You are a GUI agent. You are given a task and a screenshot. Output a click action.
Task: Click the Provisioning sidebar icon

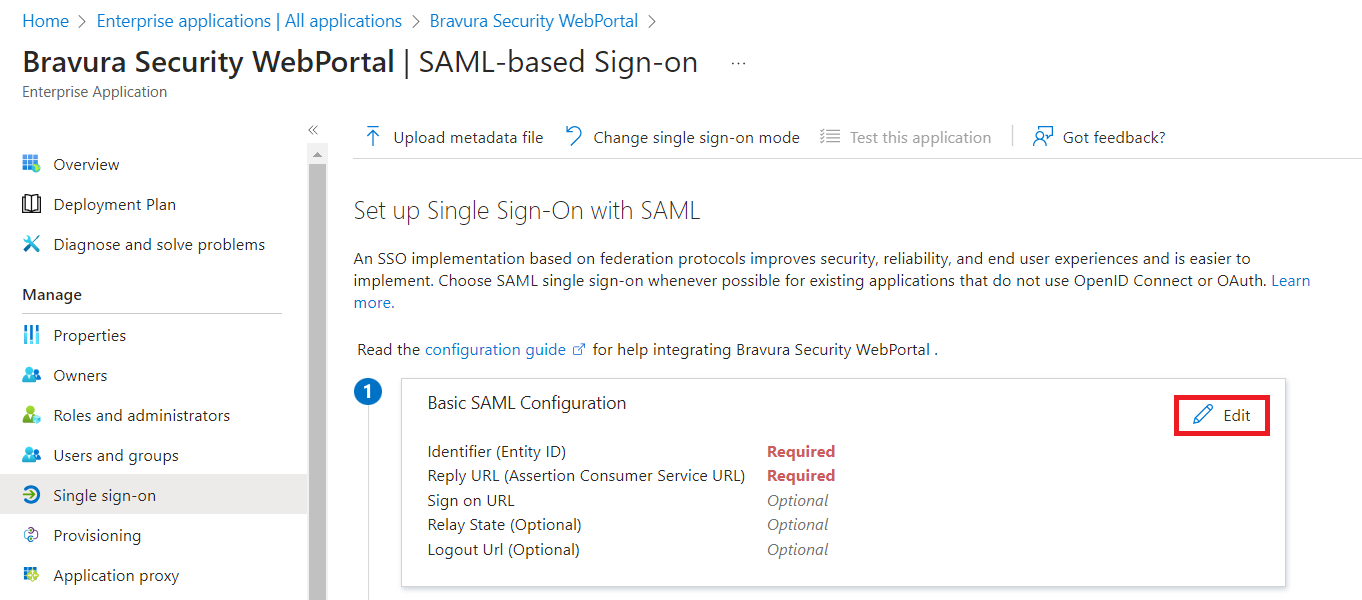31,534
